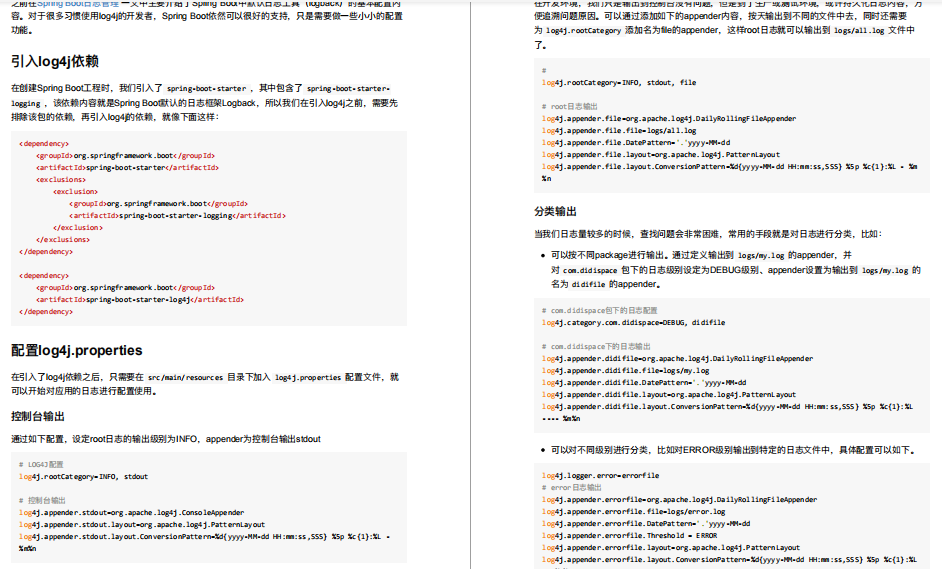Click log4j.appender.didifile.DatePattern line
This screenshot has width=942, height=569.
[x=644, y=383]
